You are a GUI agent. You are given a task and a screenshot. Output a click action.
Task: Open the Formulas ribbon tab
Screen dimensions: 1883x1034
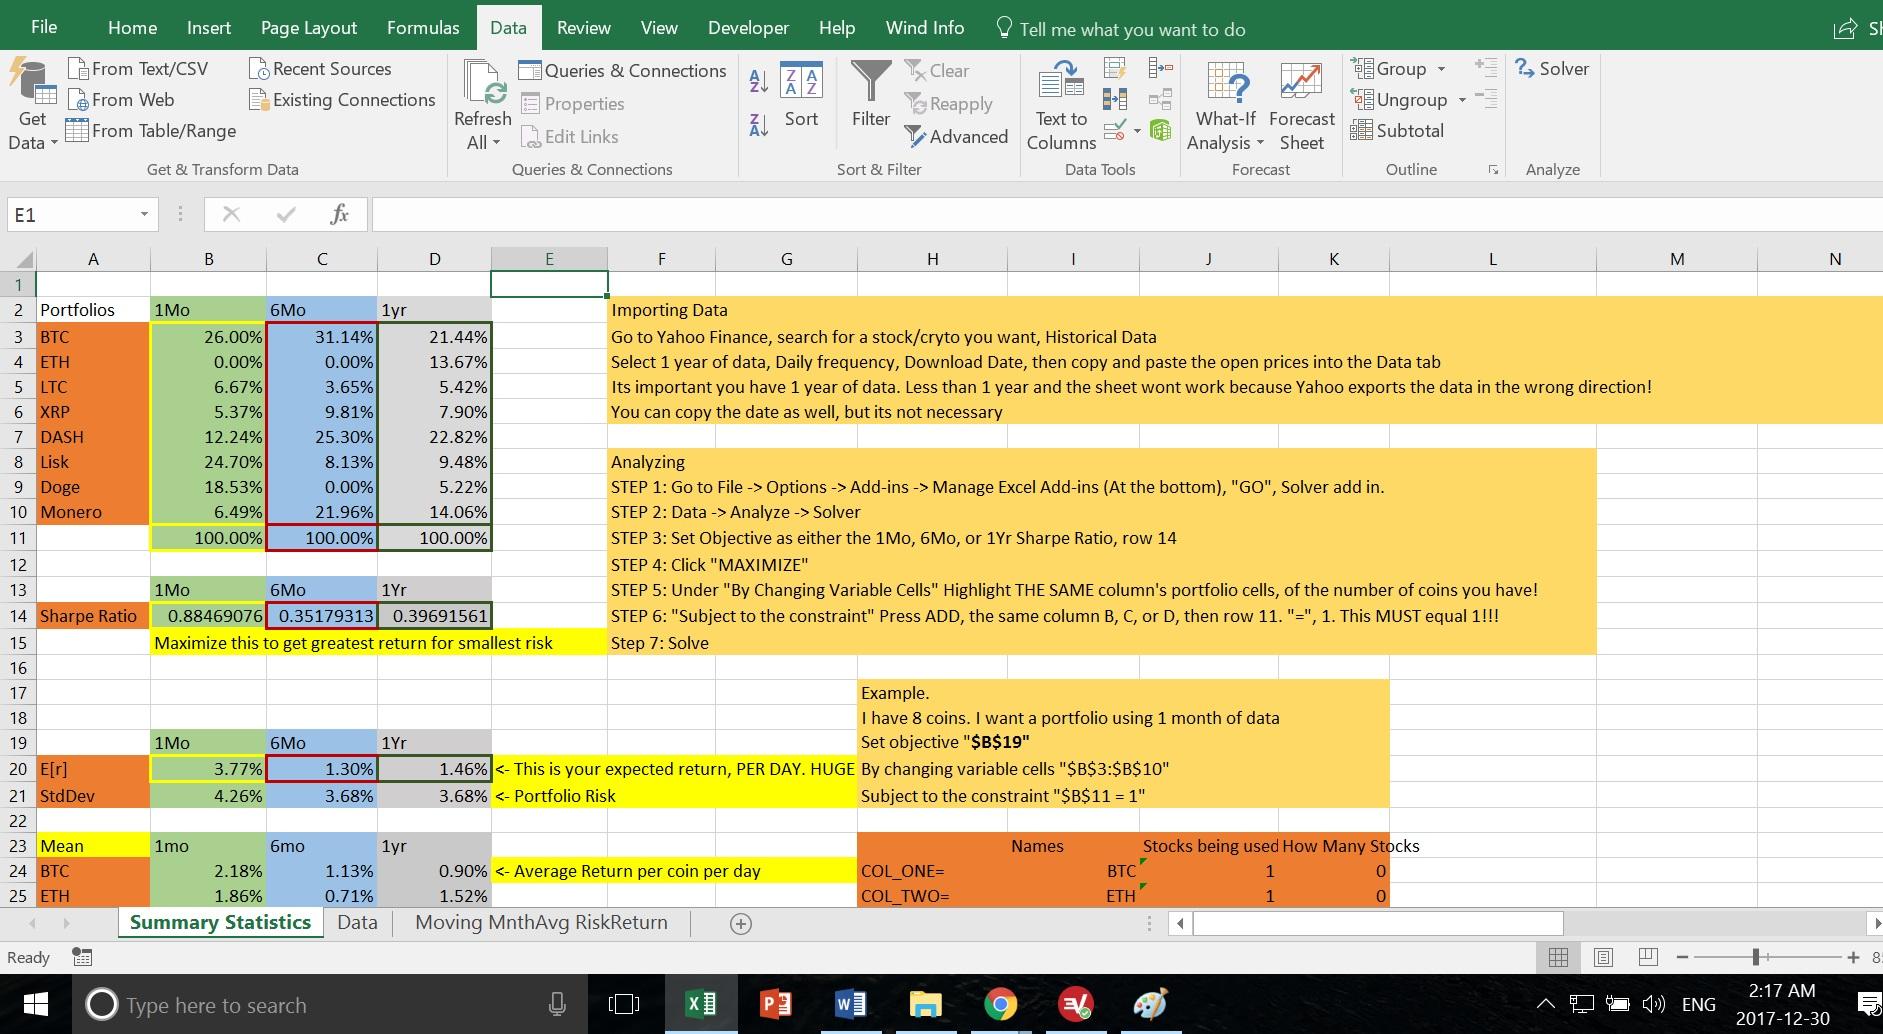[x=423, y=28]
